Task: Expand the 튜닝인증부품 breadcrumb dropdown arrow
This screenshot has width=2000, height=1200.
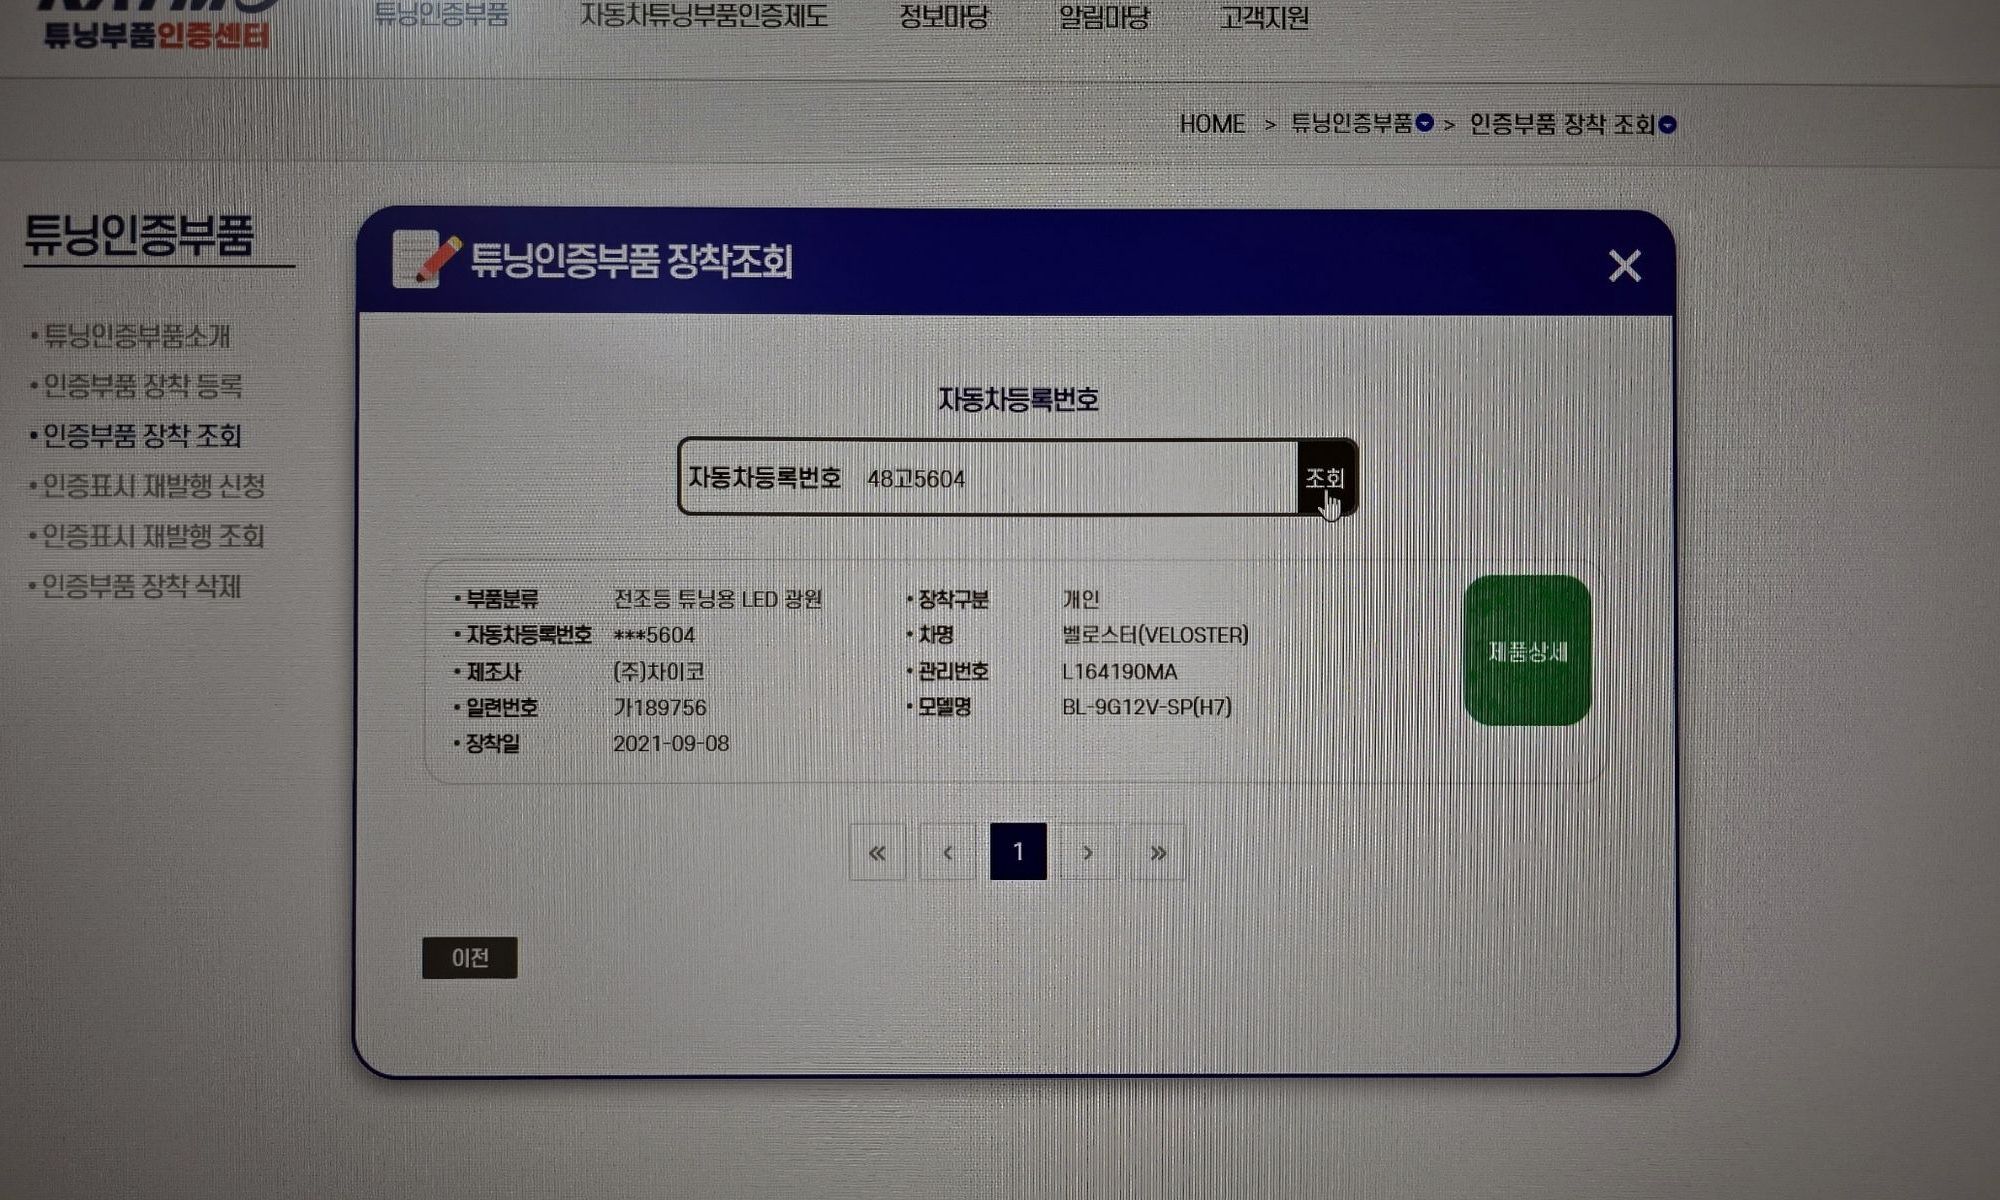Action: coord(1425,123)
